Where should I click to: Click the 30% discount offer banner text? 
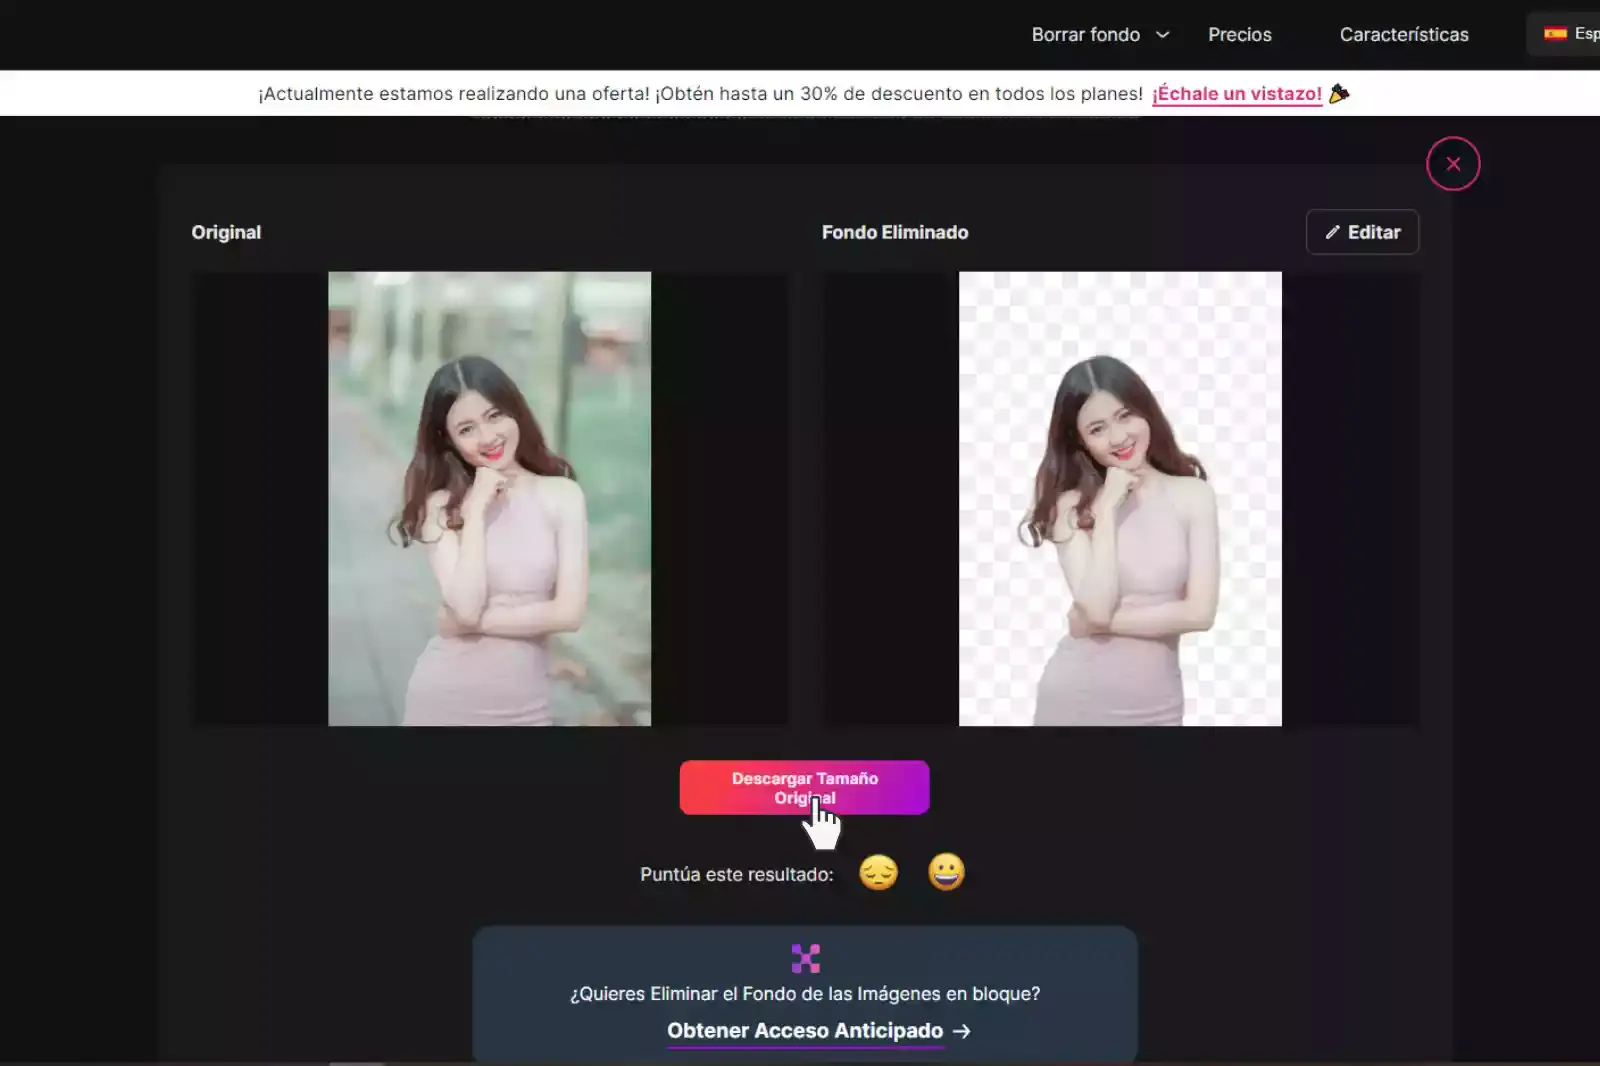point(700,94)
